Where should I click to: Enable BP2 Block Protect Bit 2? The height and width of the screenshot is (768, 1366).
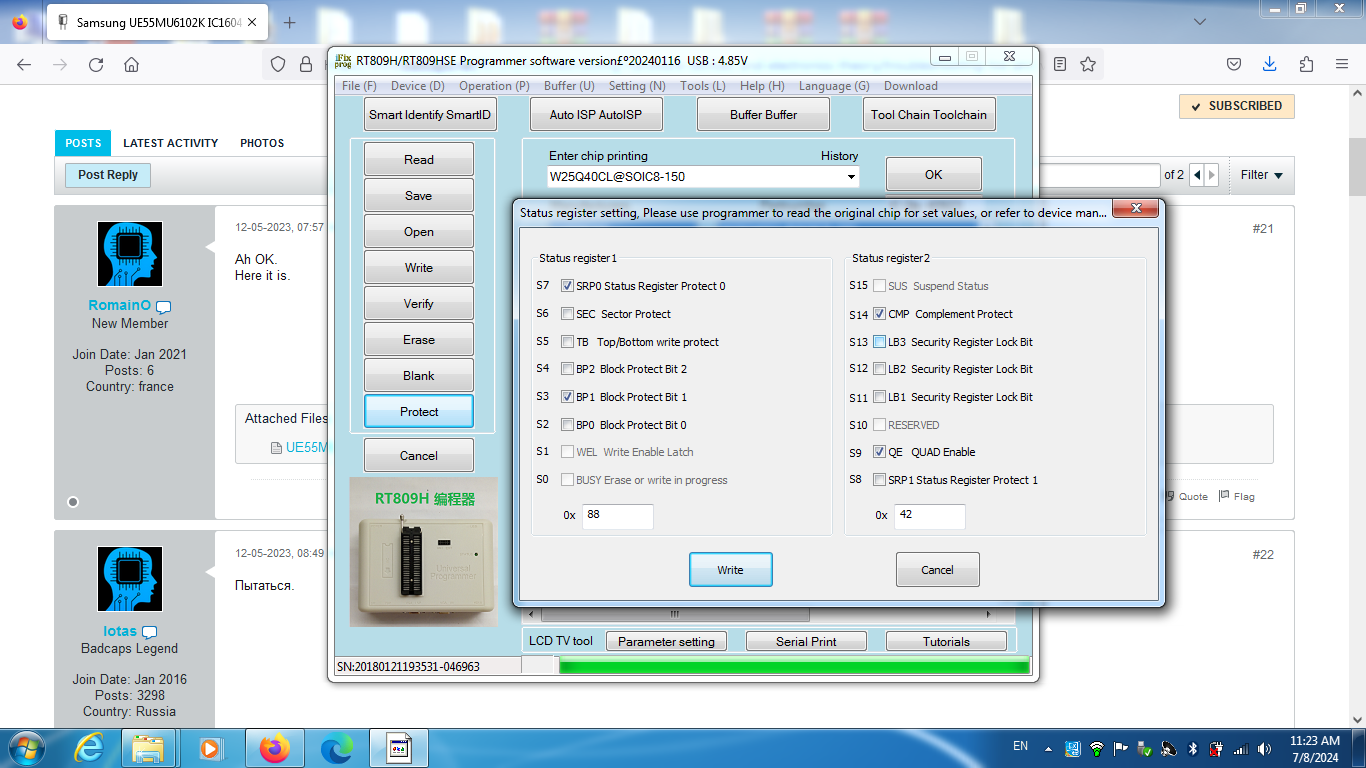point(568,369)
